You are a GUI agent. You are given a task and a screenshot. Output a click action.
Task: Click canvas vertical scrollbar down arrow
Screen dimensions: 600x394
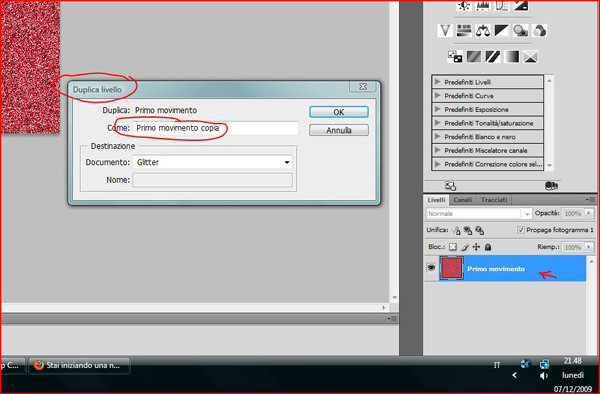[x=394, y=297]
